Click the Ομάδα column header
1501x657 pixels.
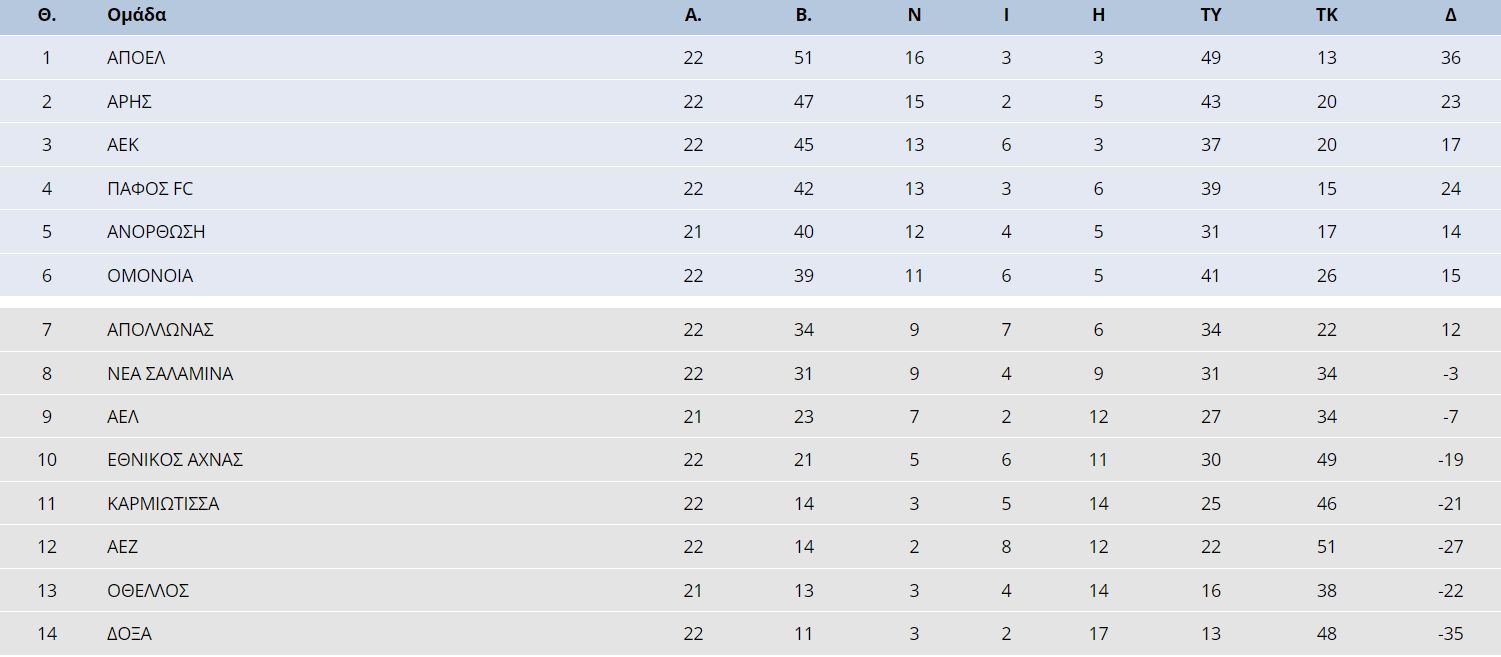pos(137,15)
